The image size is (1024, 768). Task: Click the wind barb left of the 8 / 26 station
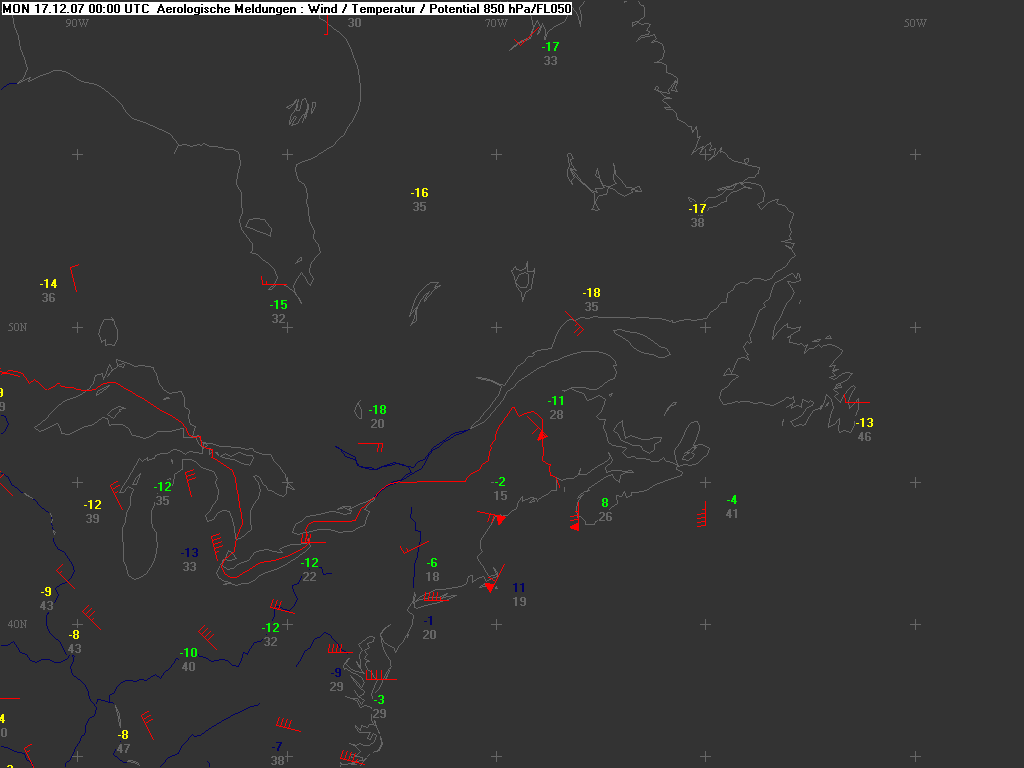(x=575, y=519)
